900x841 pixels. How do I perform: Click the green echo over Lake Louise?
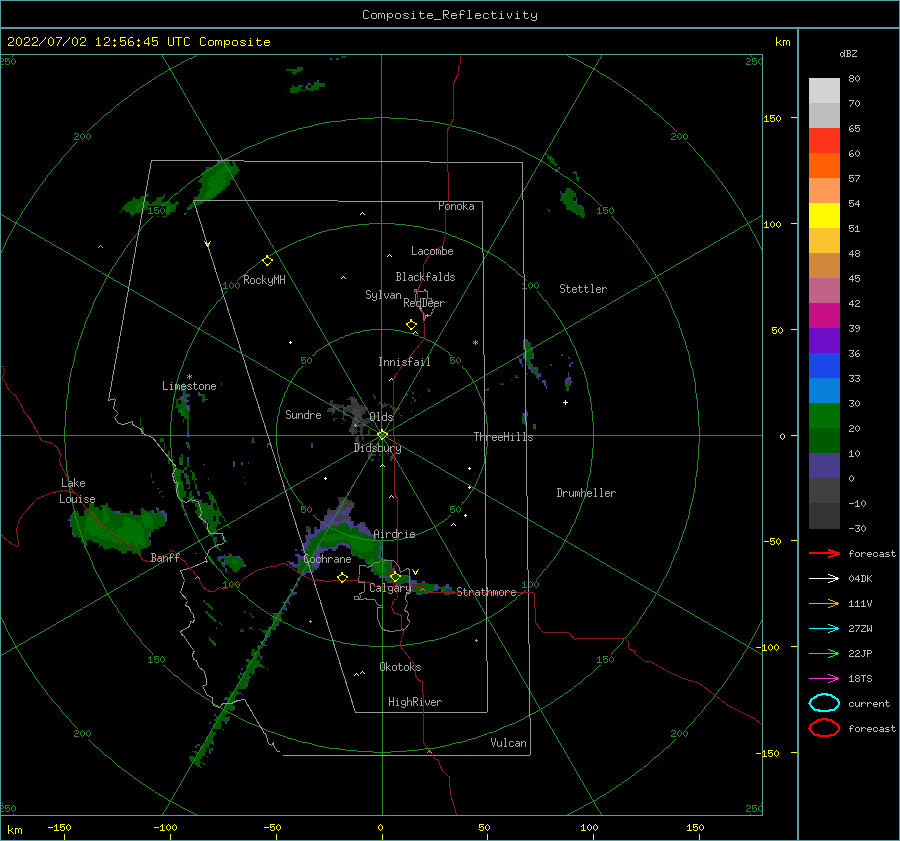[x=118, y=528]
